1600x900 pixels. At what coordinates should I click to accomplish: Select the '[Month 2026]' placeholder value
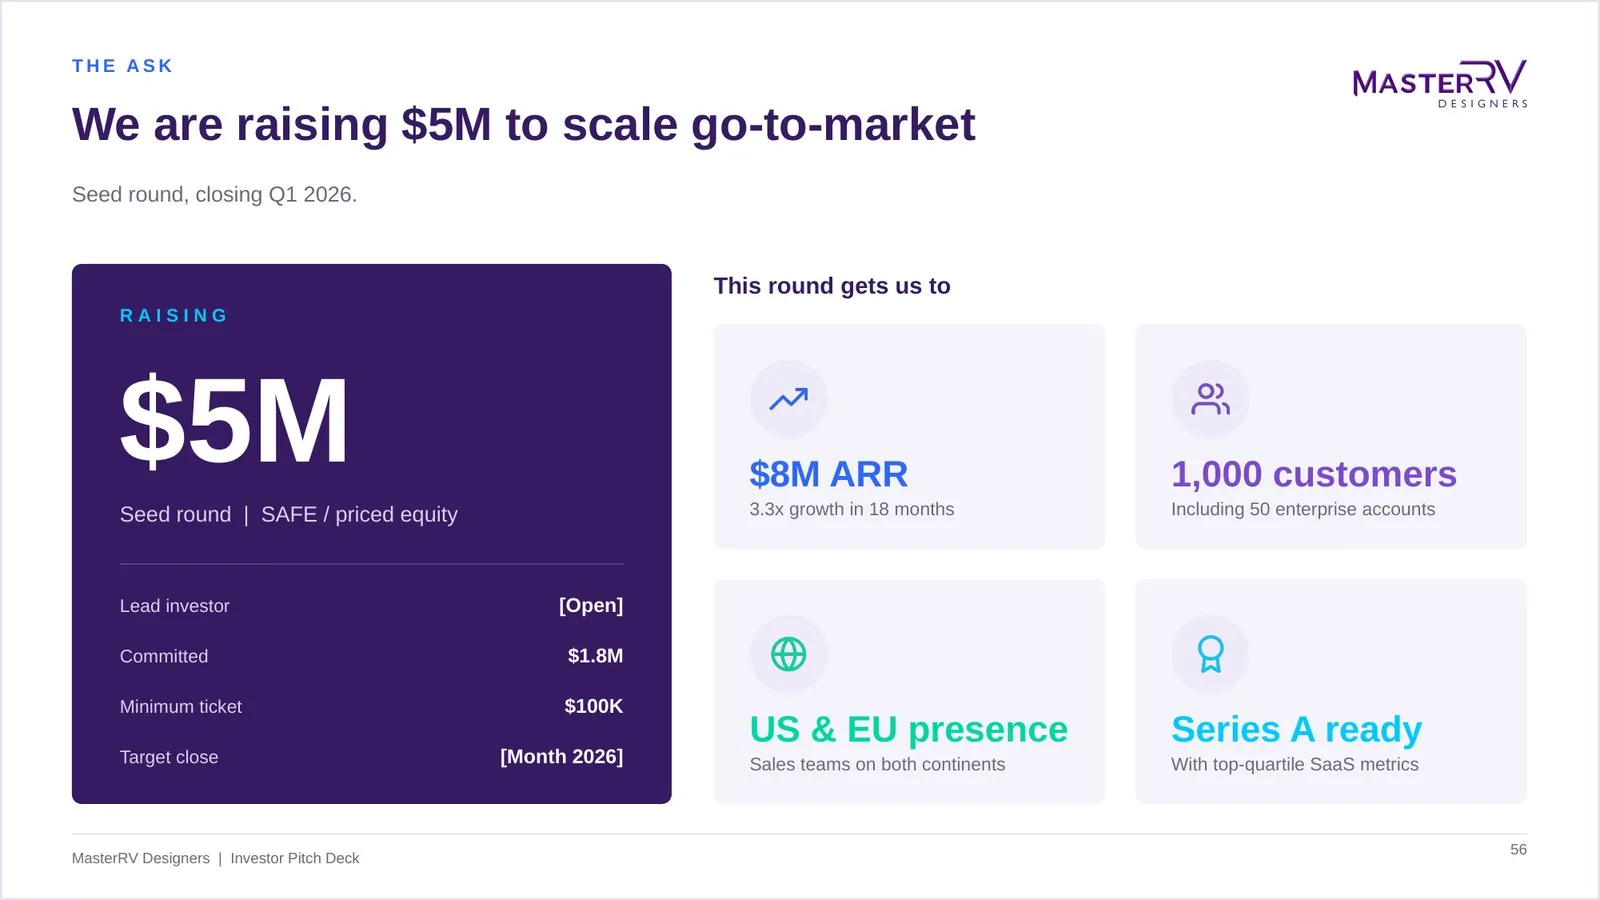(561, 756)
